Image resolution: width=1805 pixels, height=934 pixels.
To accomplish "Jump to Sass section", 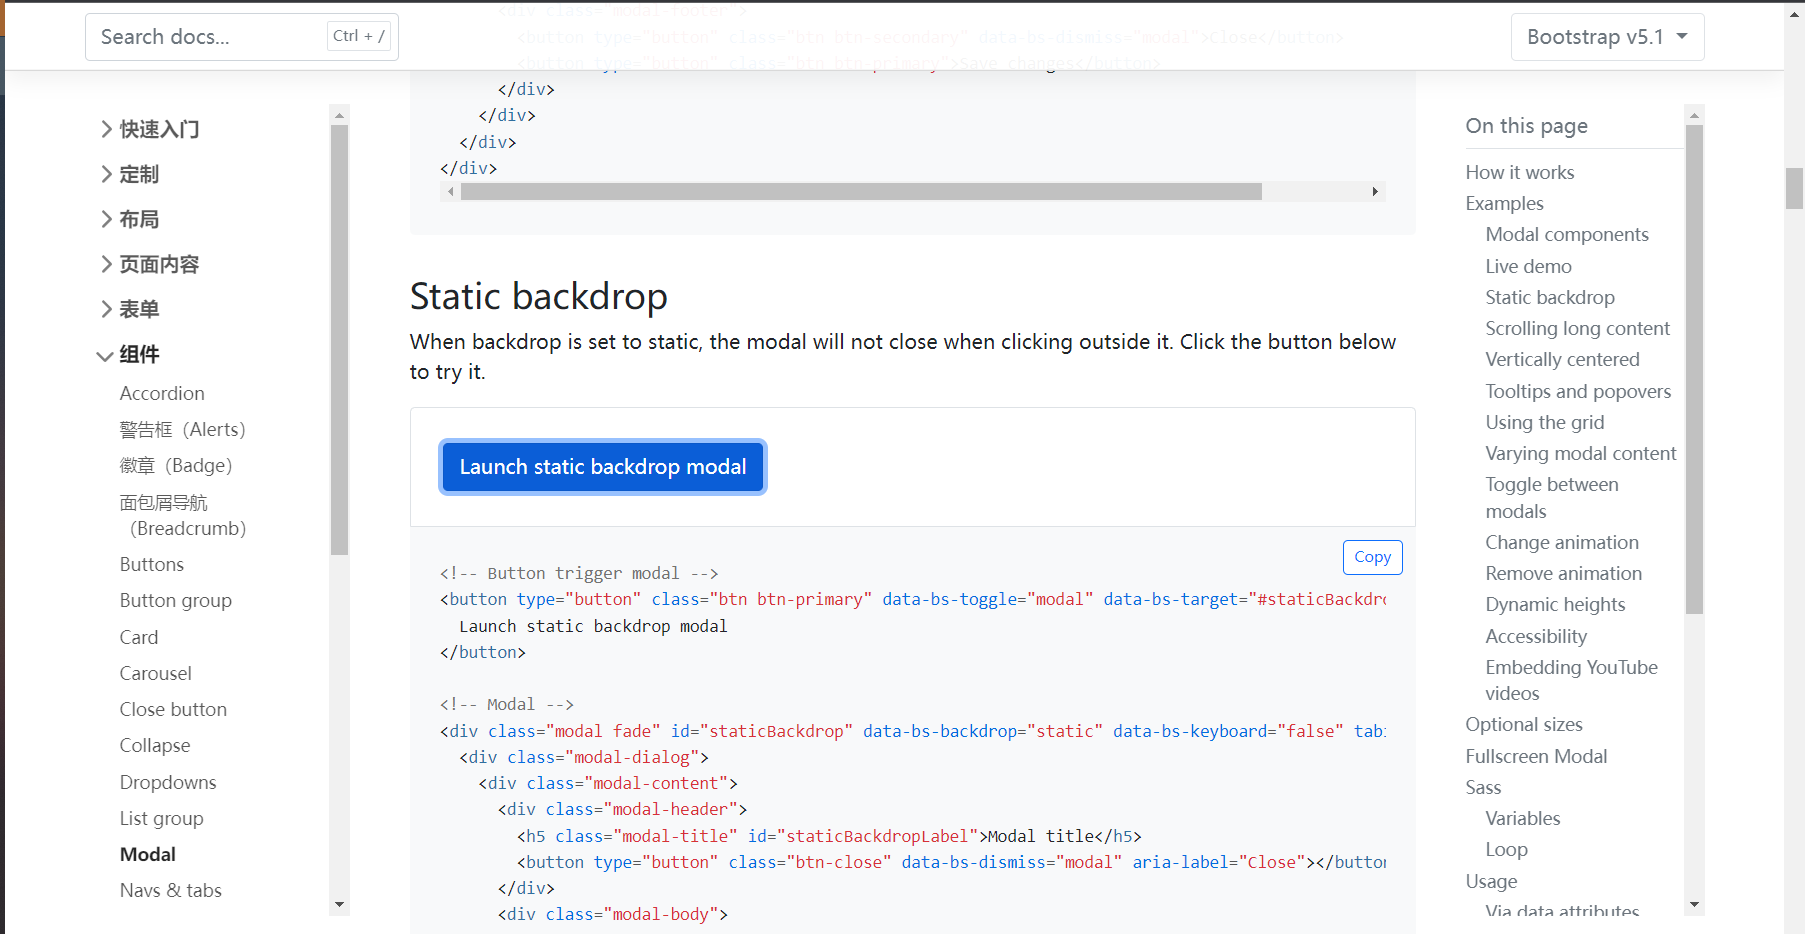I will (1484, 787).
